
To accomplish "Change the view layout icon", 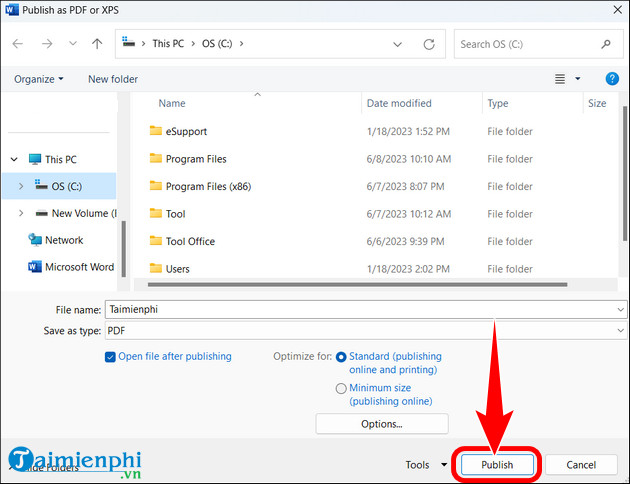I will coord(560,79).
